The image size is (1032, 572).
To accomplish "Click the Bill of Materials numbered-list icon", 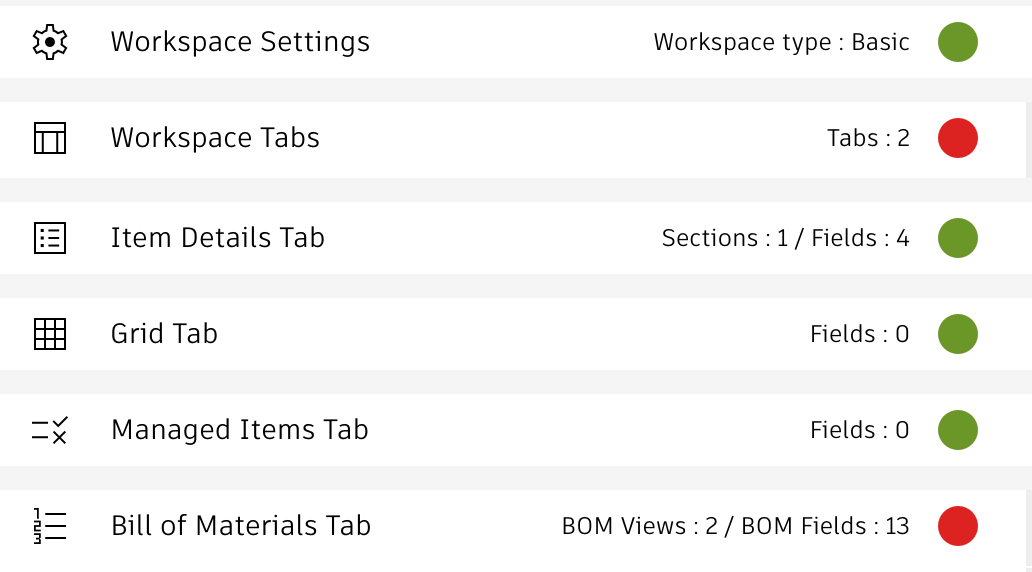I will pos(49,526).
